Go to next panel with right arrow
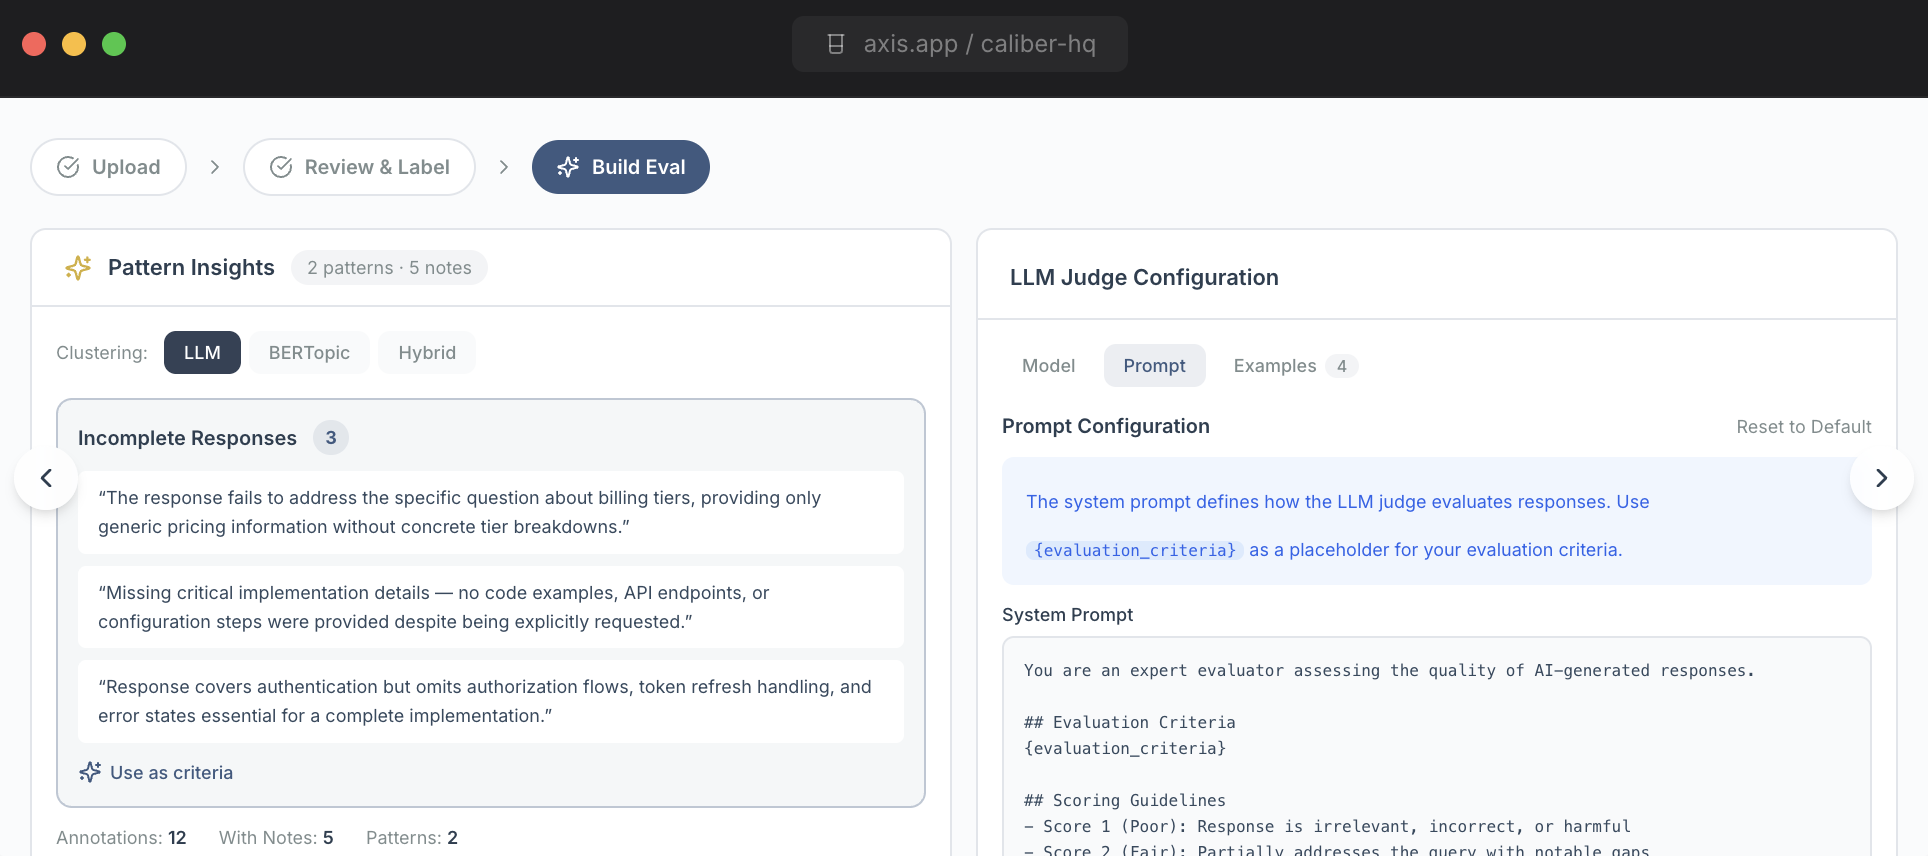The width and height of the screenshot is (1928, 856). click(1881, 478)
